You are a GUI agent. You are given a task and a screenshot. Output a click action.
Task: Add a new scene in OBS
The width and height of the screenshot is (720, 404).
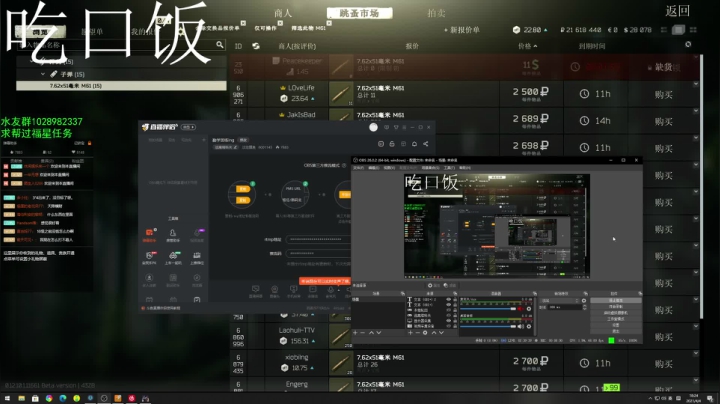[355, 333]
